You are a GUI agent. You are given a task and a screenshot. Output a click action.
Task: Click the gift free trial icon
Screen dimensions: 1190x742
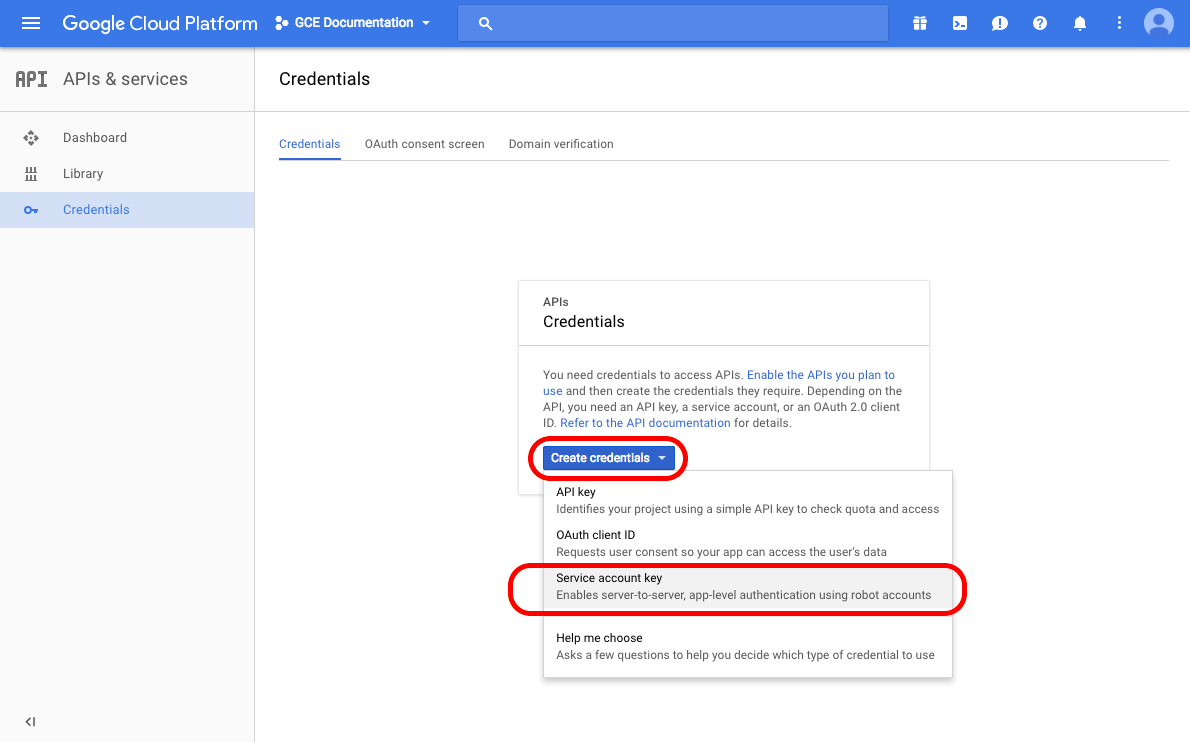pos(920,24)
